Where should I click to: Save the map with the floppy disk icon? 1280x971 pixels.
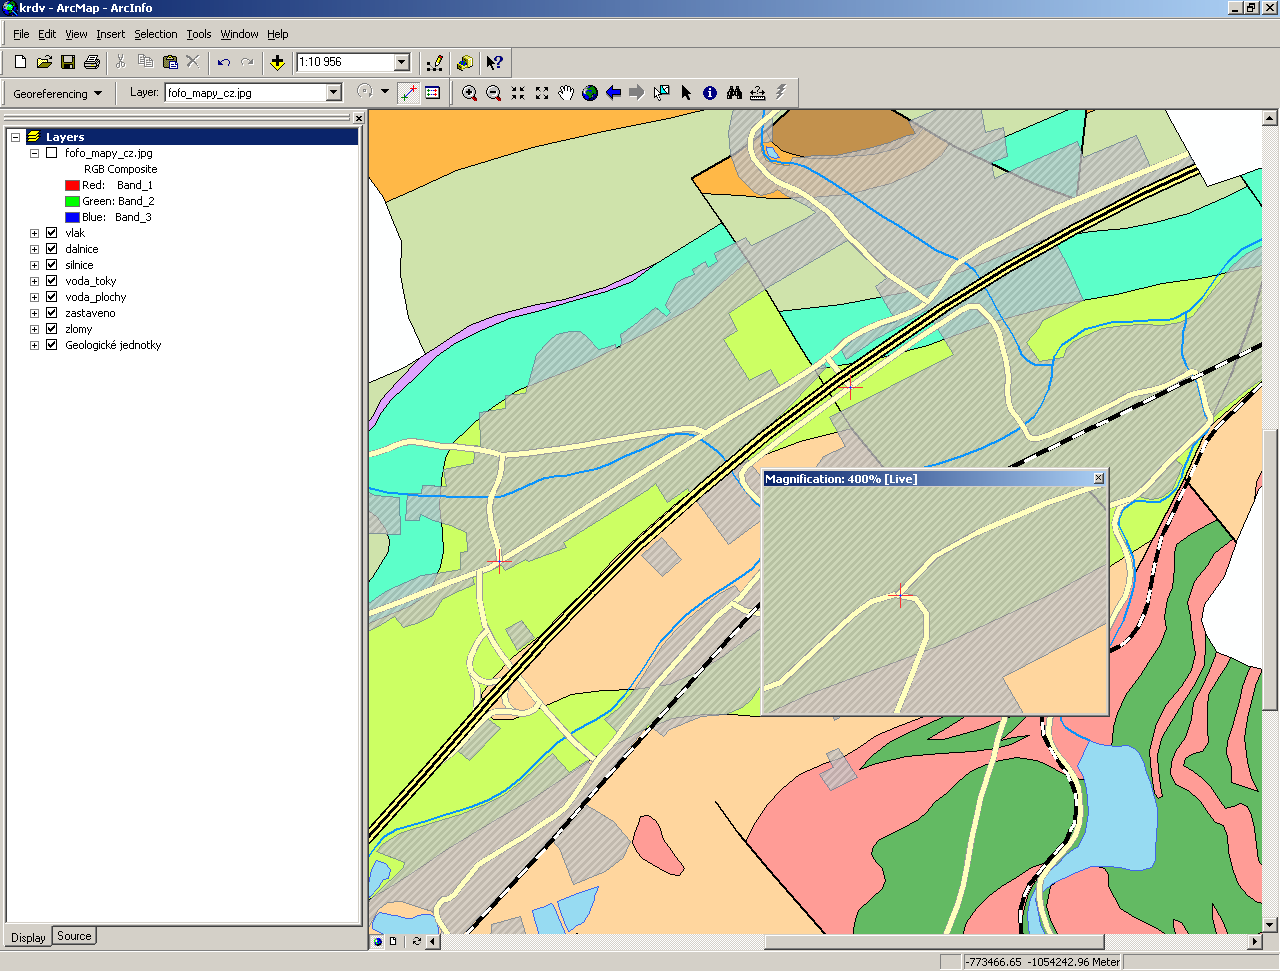68,62
